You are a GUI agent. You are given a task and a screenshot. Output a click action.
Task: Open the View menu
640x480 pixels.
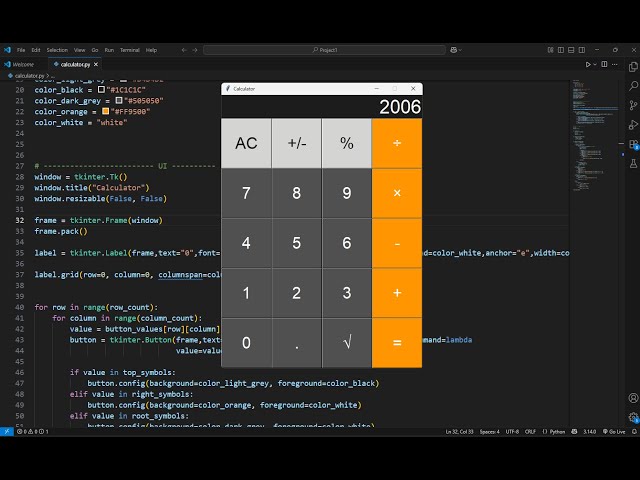tap(80, 50)
